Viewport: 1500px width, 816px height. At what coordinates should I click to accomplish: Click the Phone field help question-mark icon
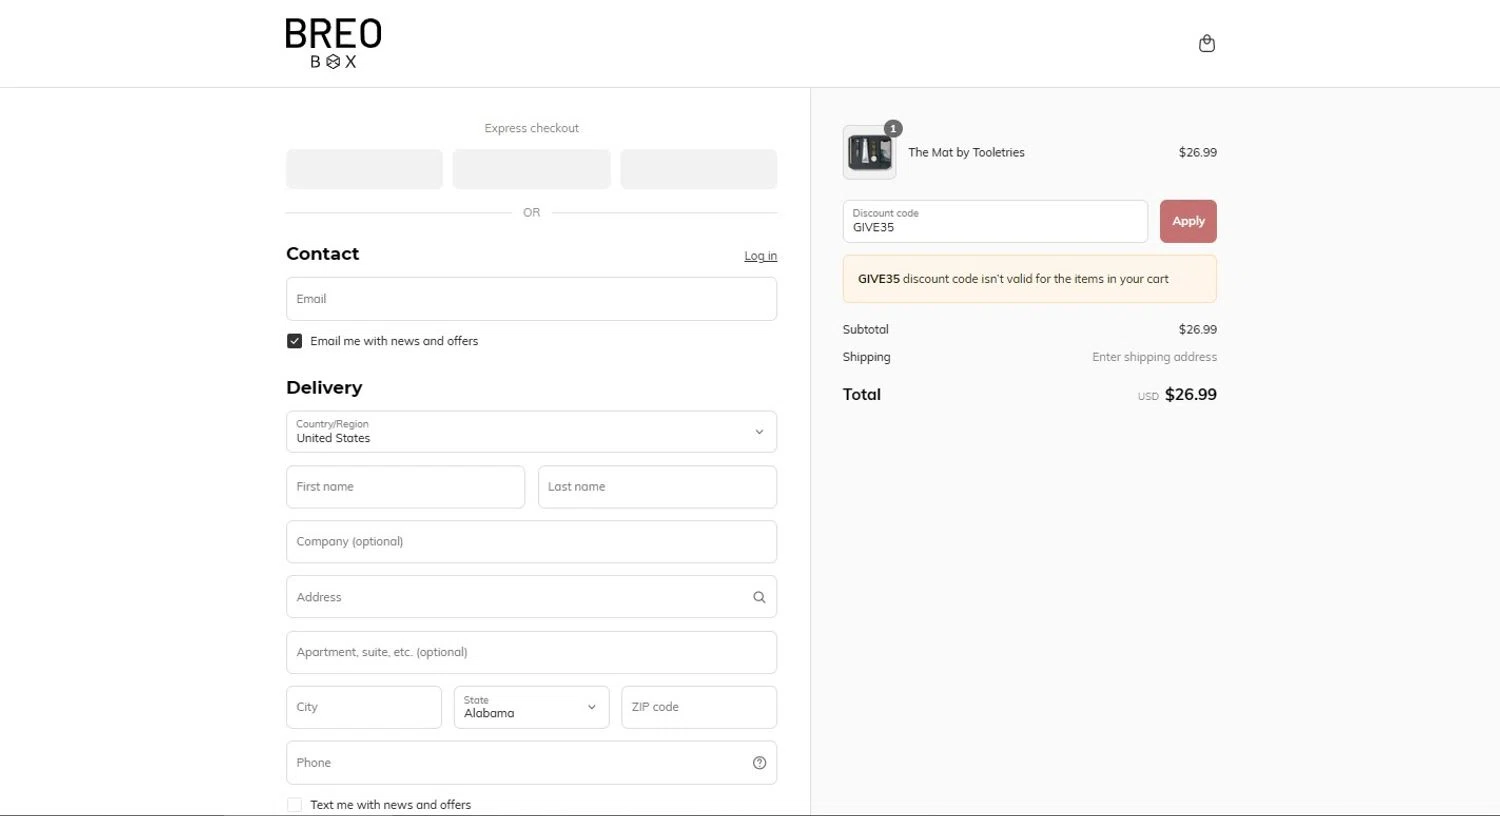pyautogui.click(x=759, y=763)
